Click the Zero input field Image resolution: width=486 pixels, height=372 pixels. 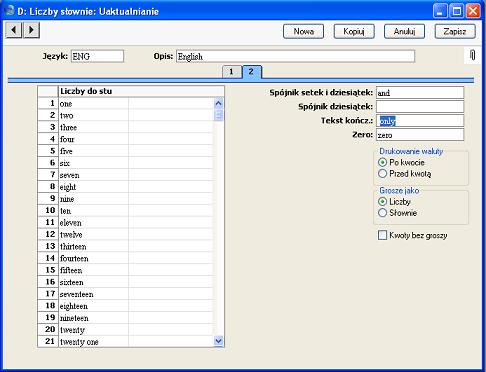pyautogui.click(x=420, y=135)
